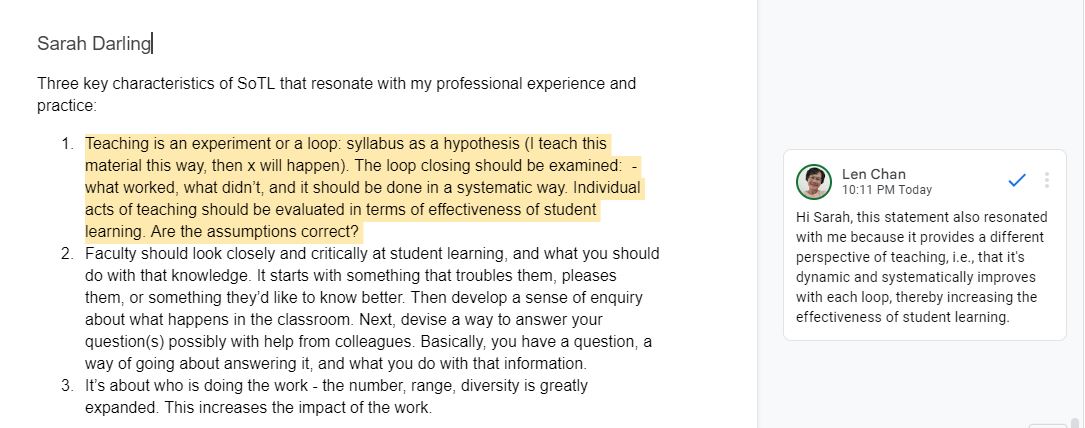1085x428 pixels.
Task: Resolve Len Chan's comment with the checkmark
Action: [x=1016, y=180]
